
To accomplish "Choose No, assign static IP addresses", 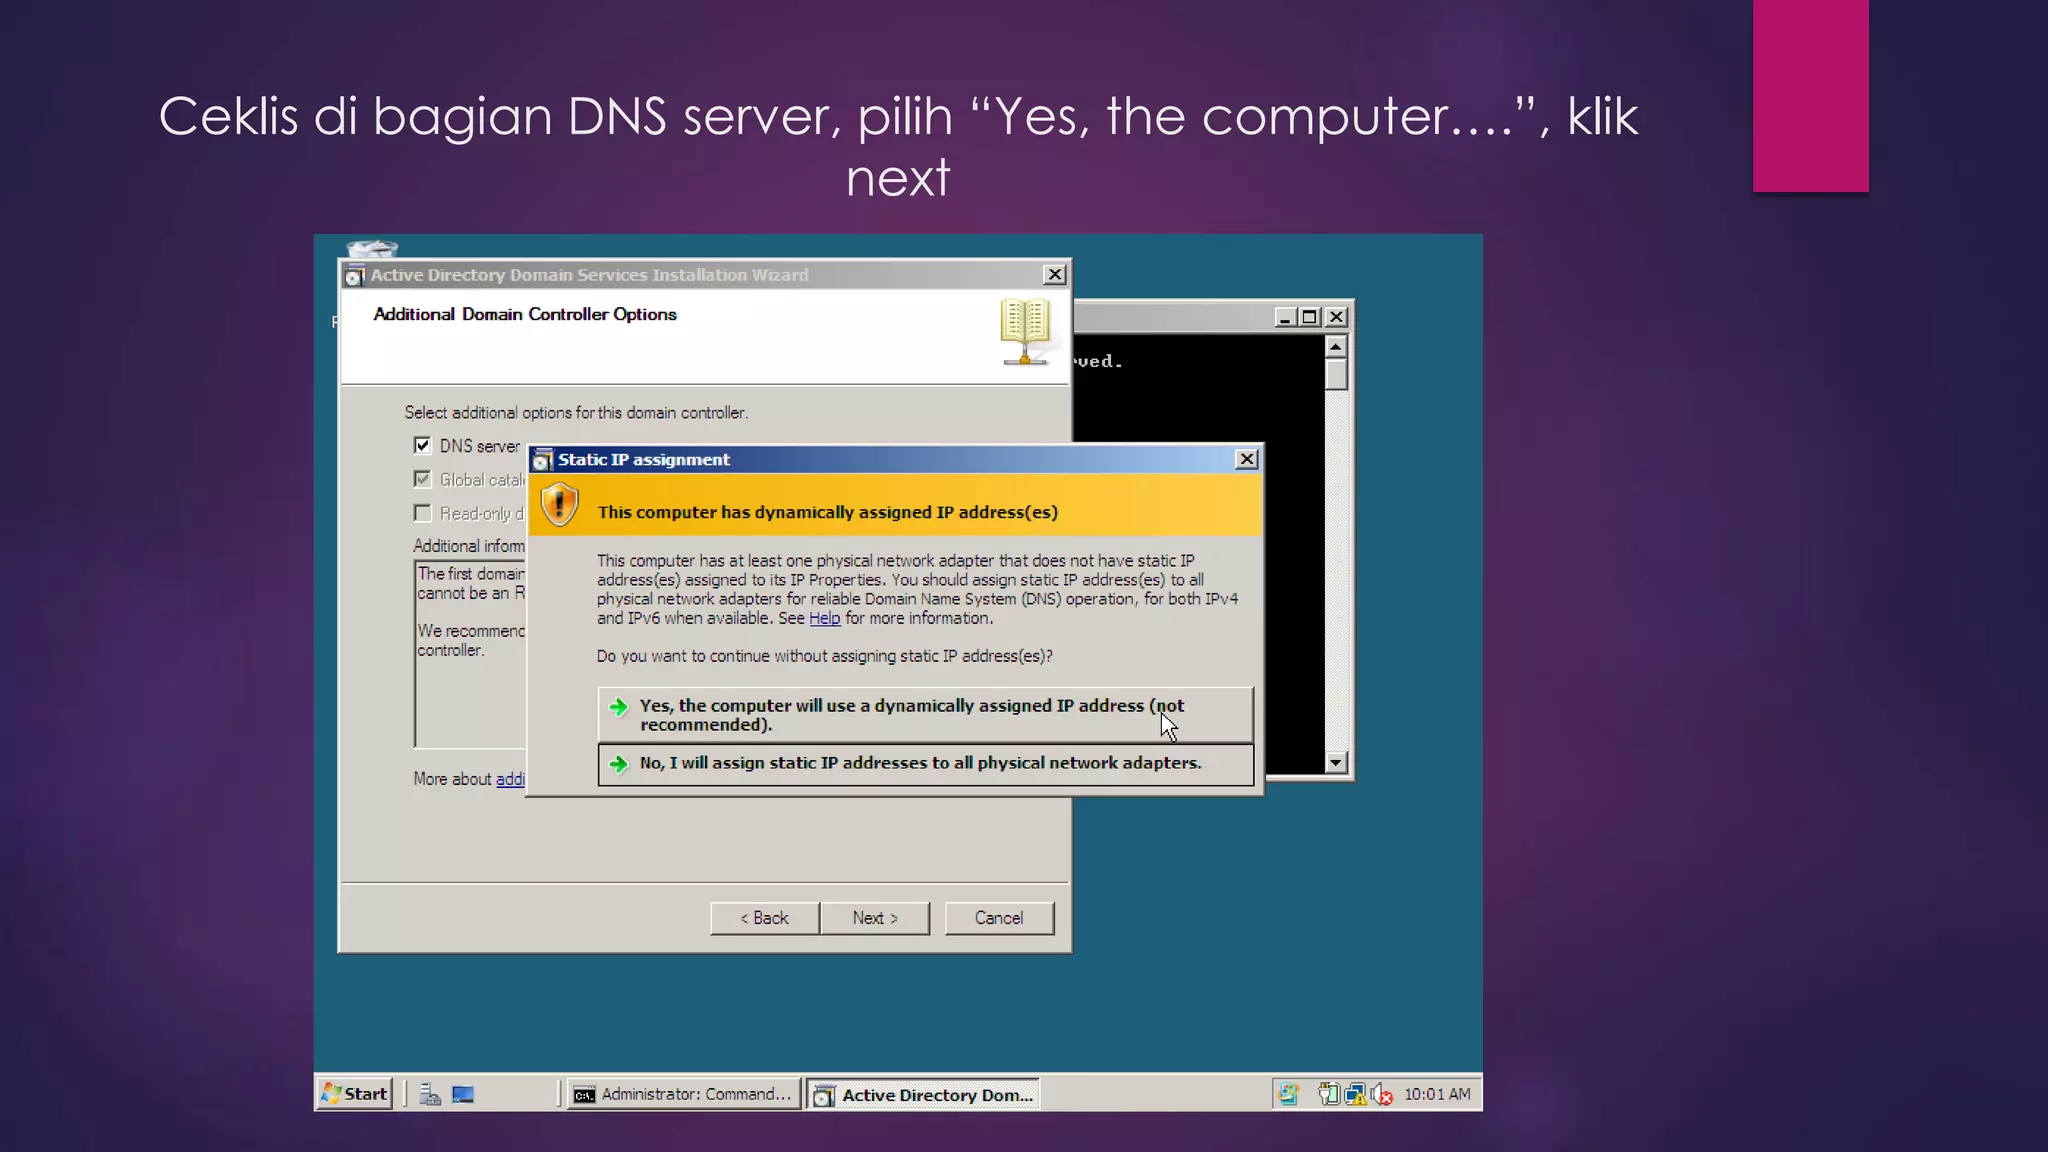I will click(925, 763).
